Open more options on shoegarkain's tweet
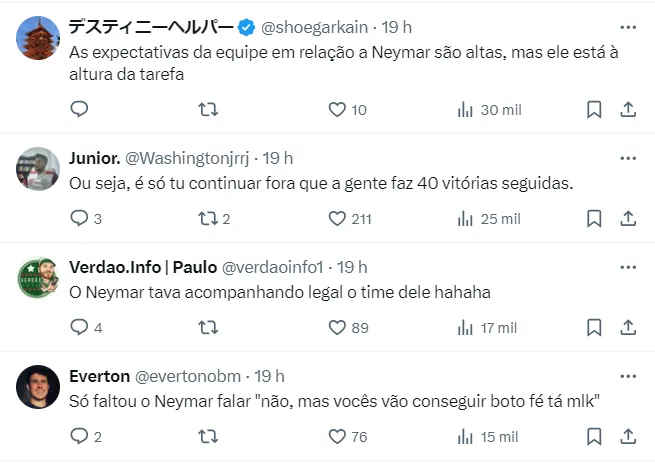Viewport: 655px width, 464px height. point(627,26)
